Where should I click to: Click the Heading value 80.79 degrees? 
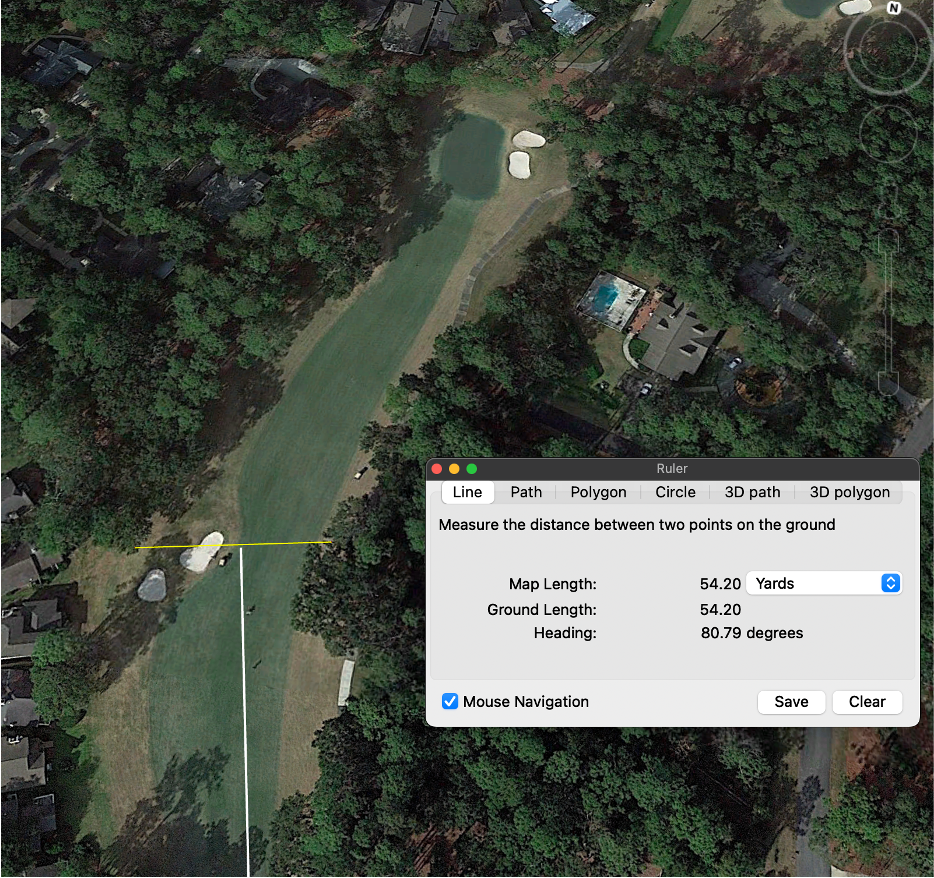(752, 633)
